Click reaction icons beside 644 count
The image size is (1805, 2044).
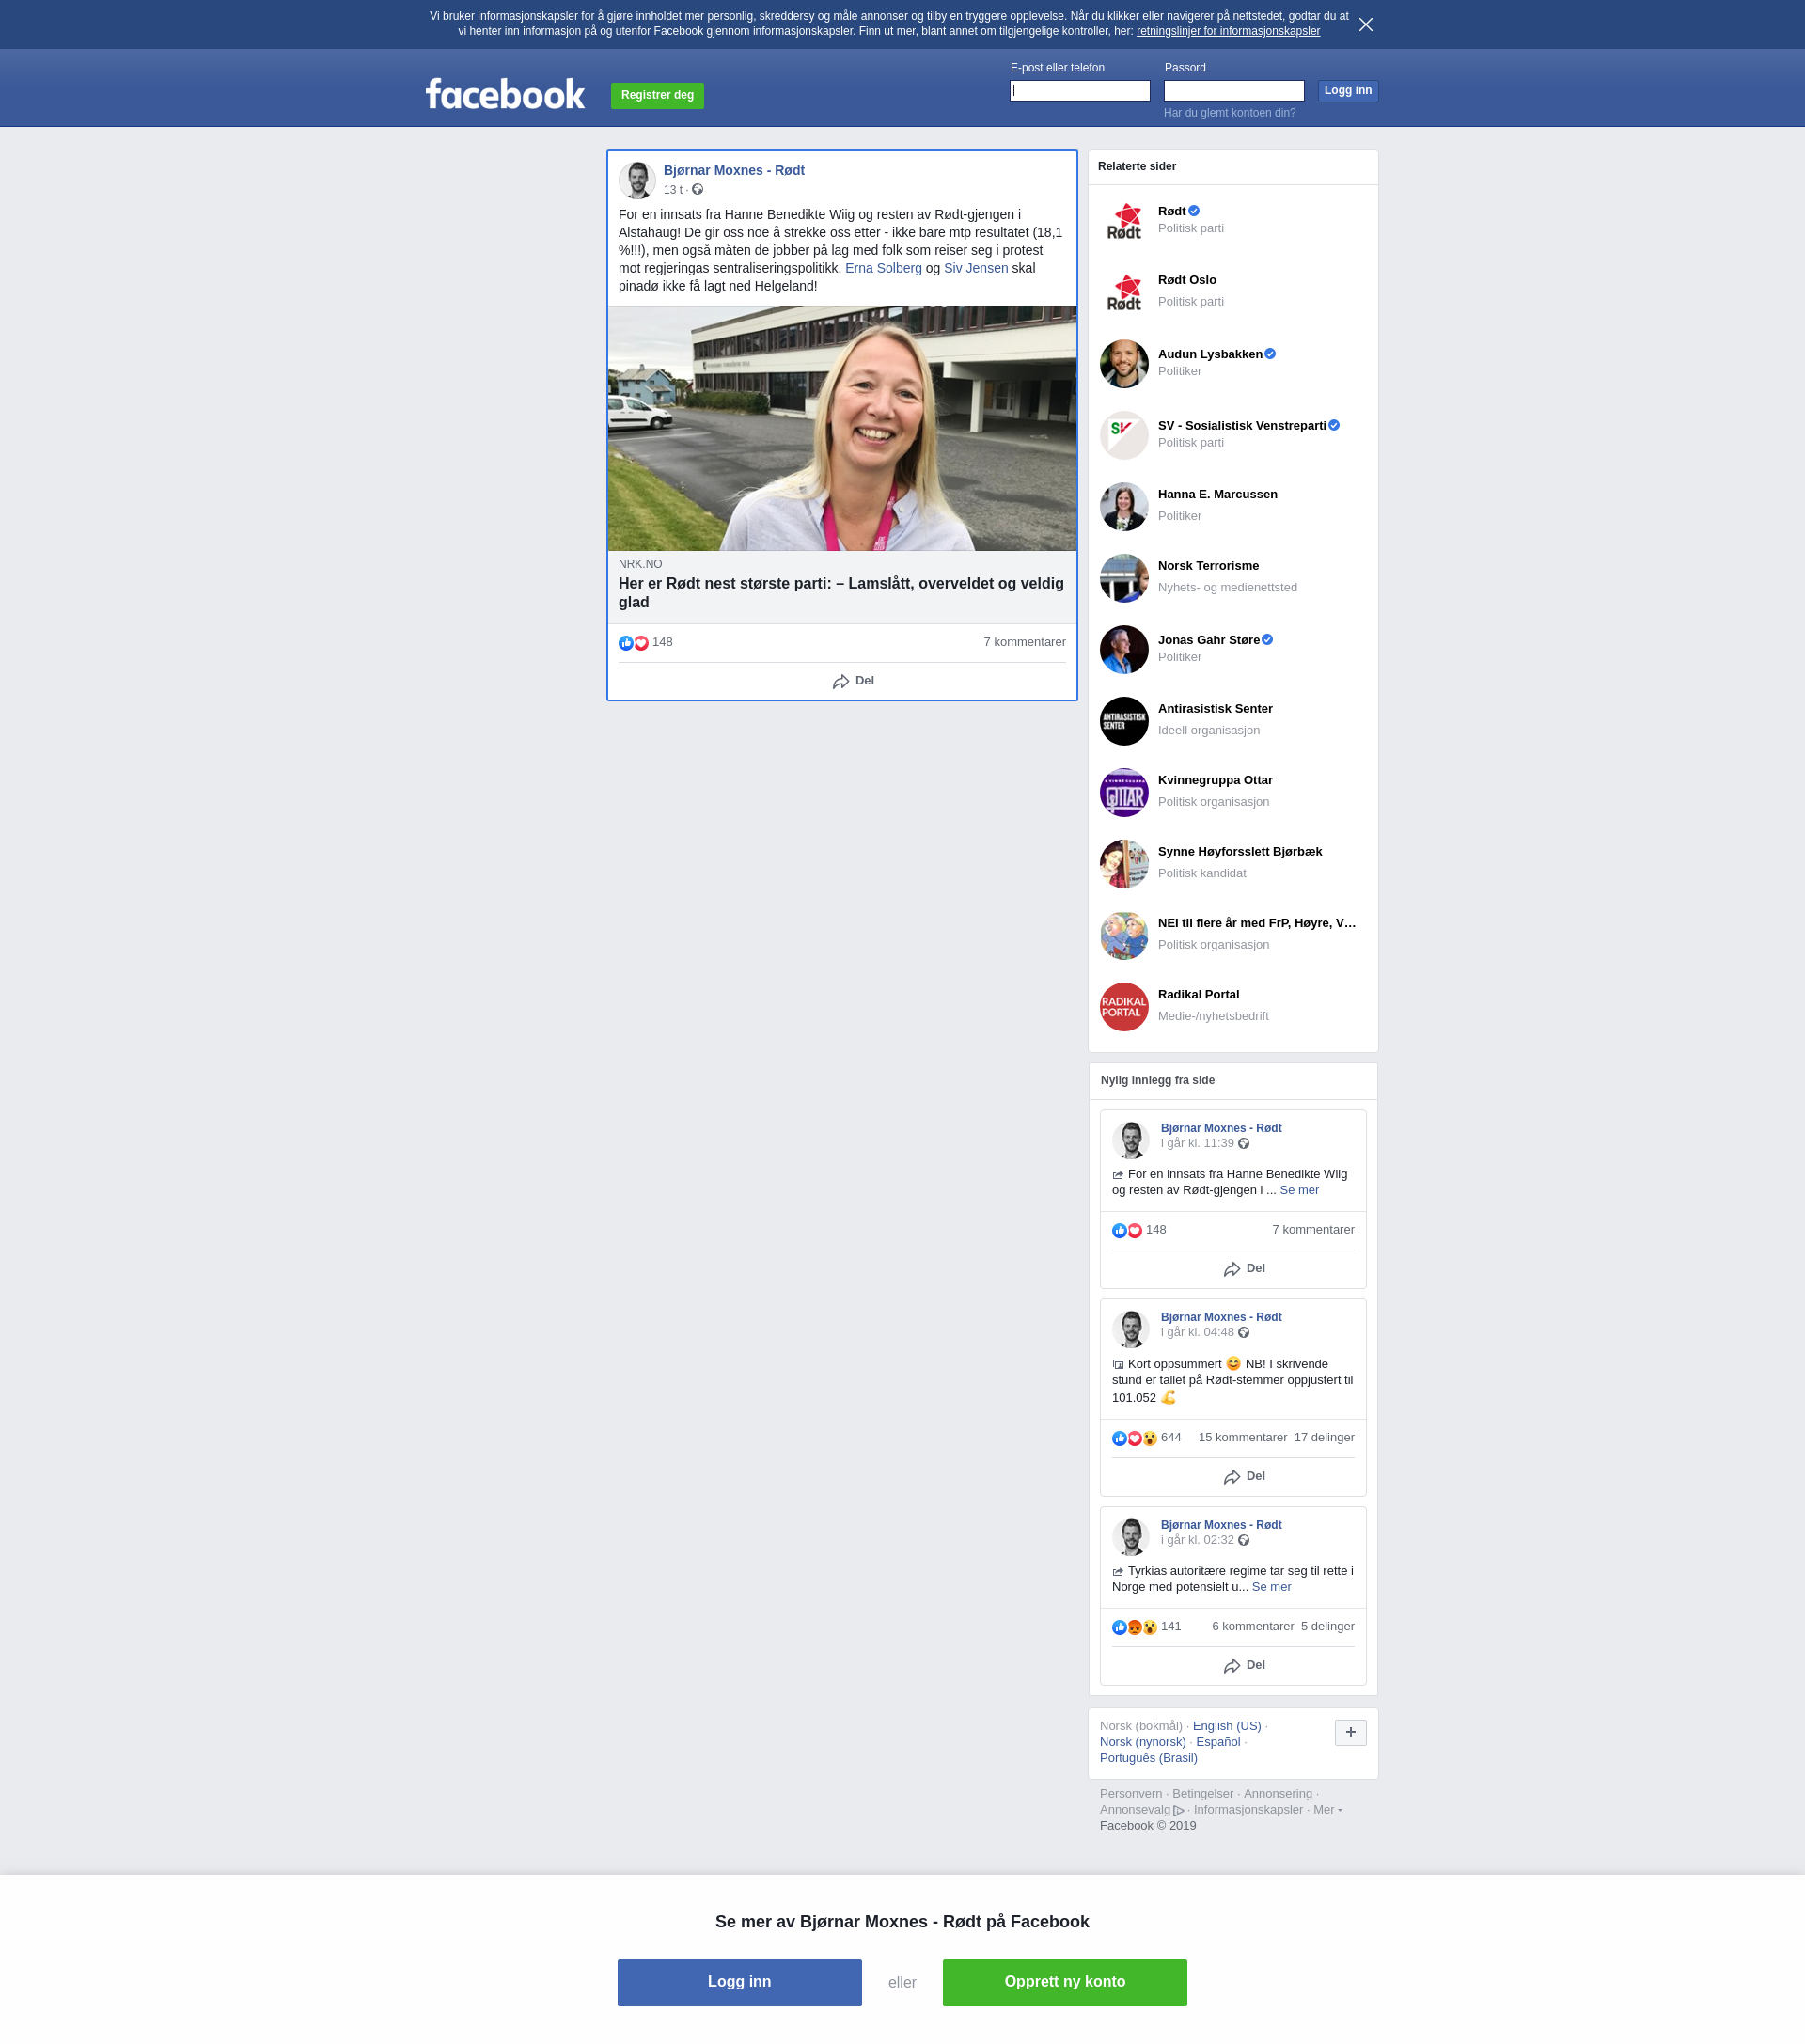[x=1135, y=1438]
